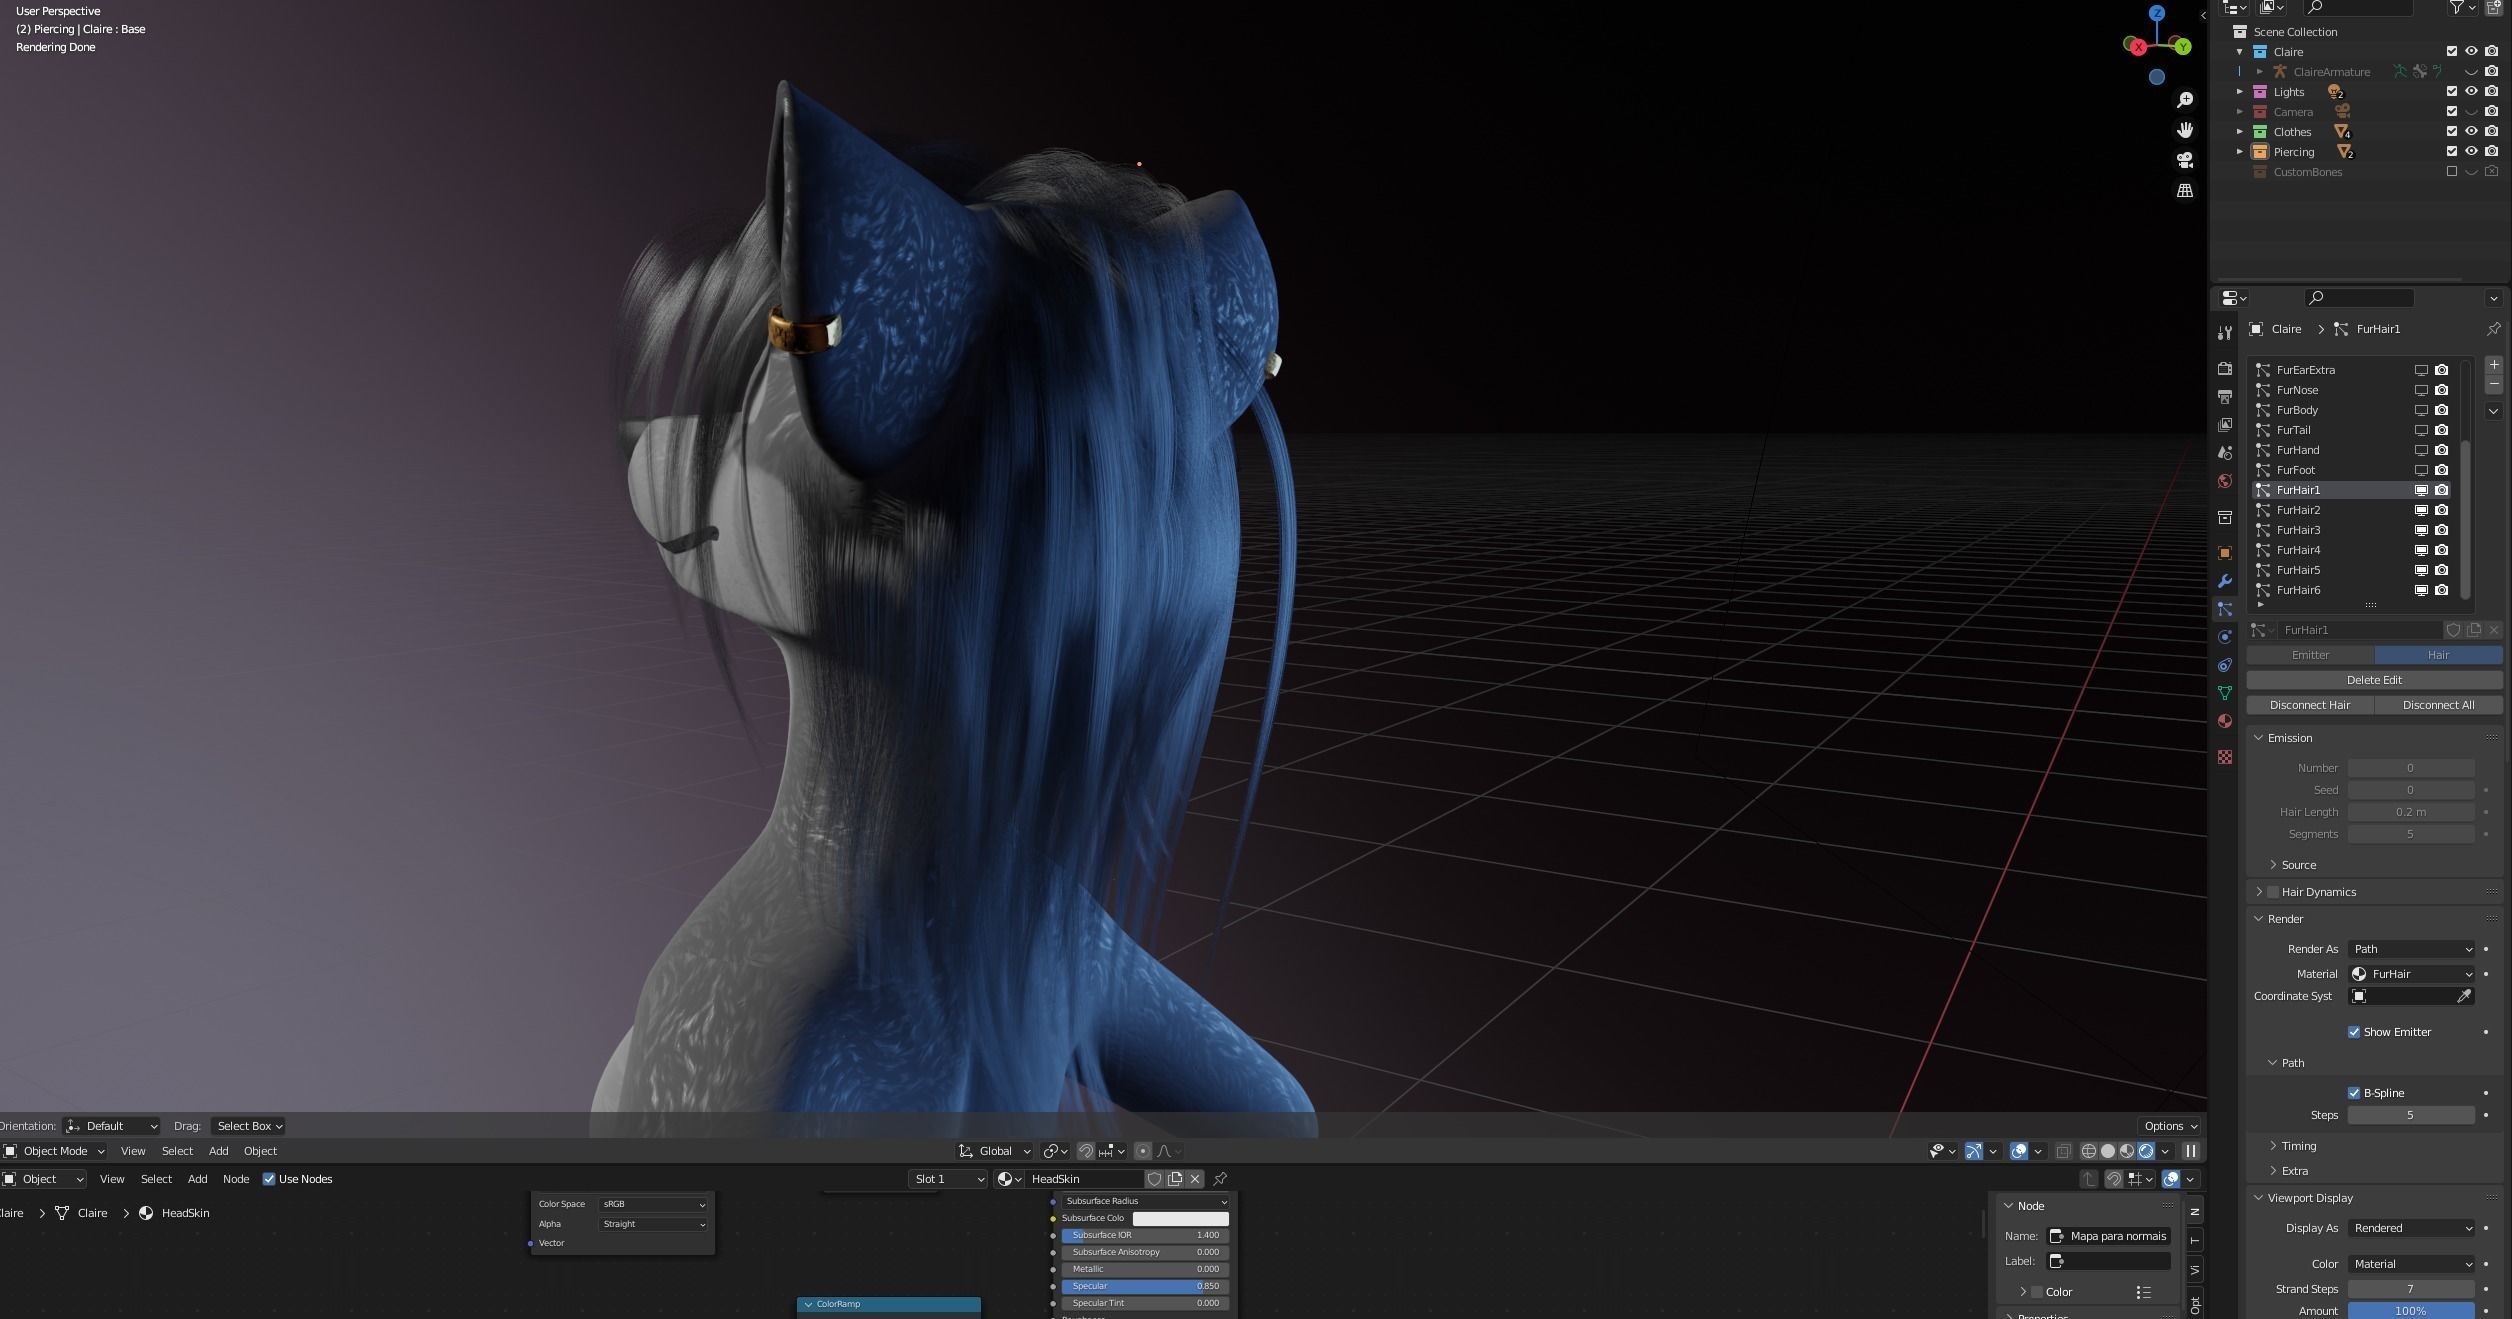Open the Display As Rendered dropdown

(2411, 1228)
